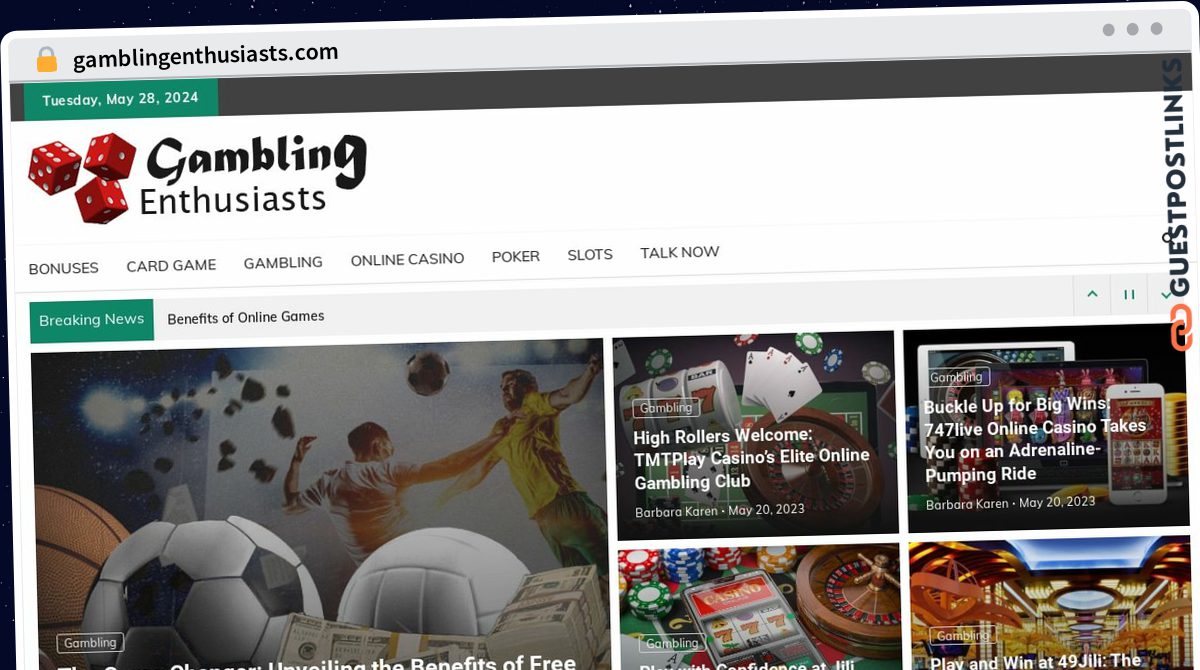The image size is (1200, 670).
Task: Show next breaking news with down arrow
Action: tap(1165, 294)
